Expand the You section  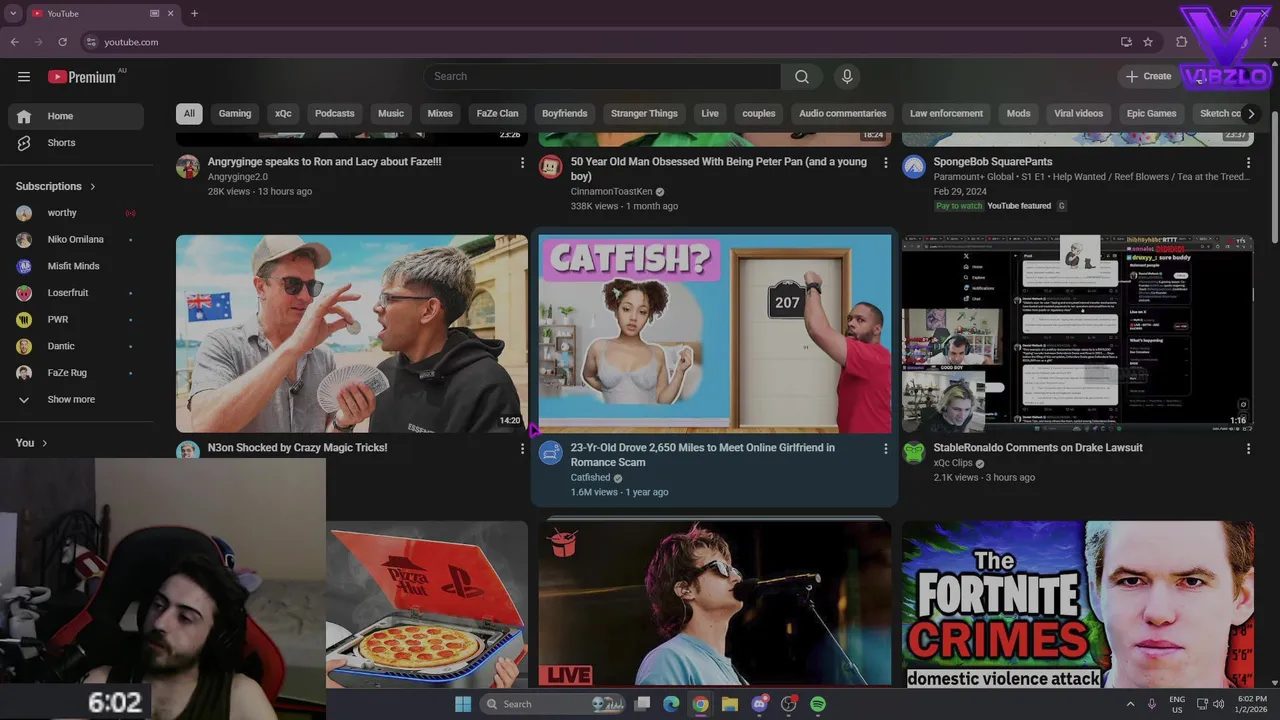(x=32, y=443)
